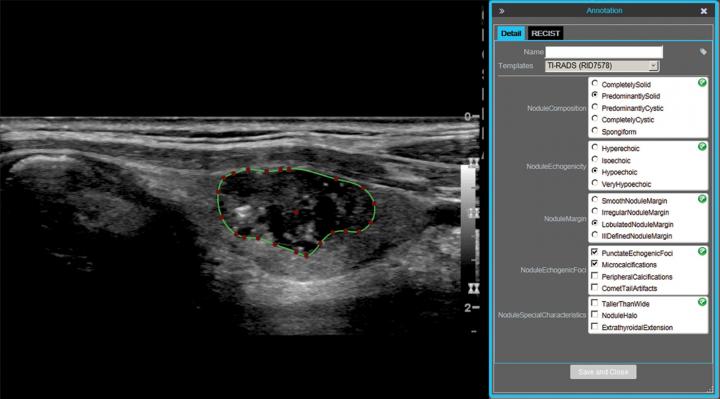Click green checkmark for NoduleMargin group
This screenshot has height=399, width=720.
(702, 199)
